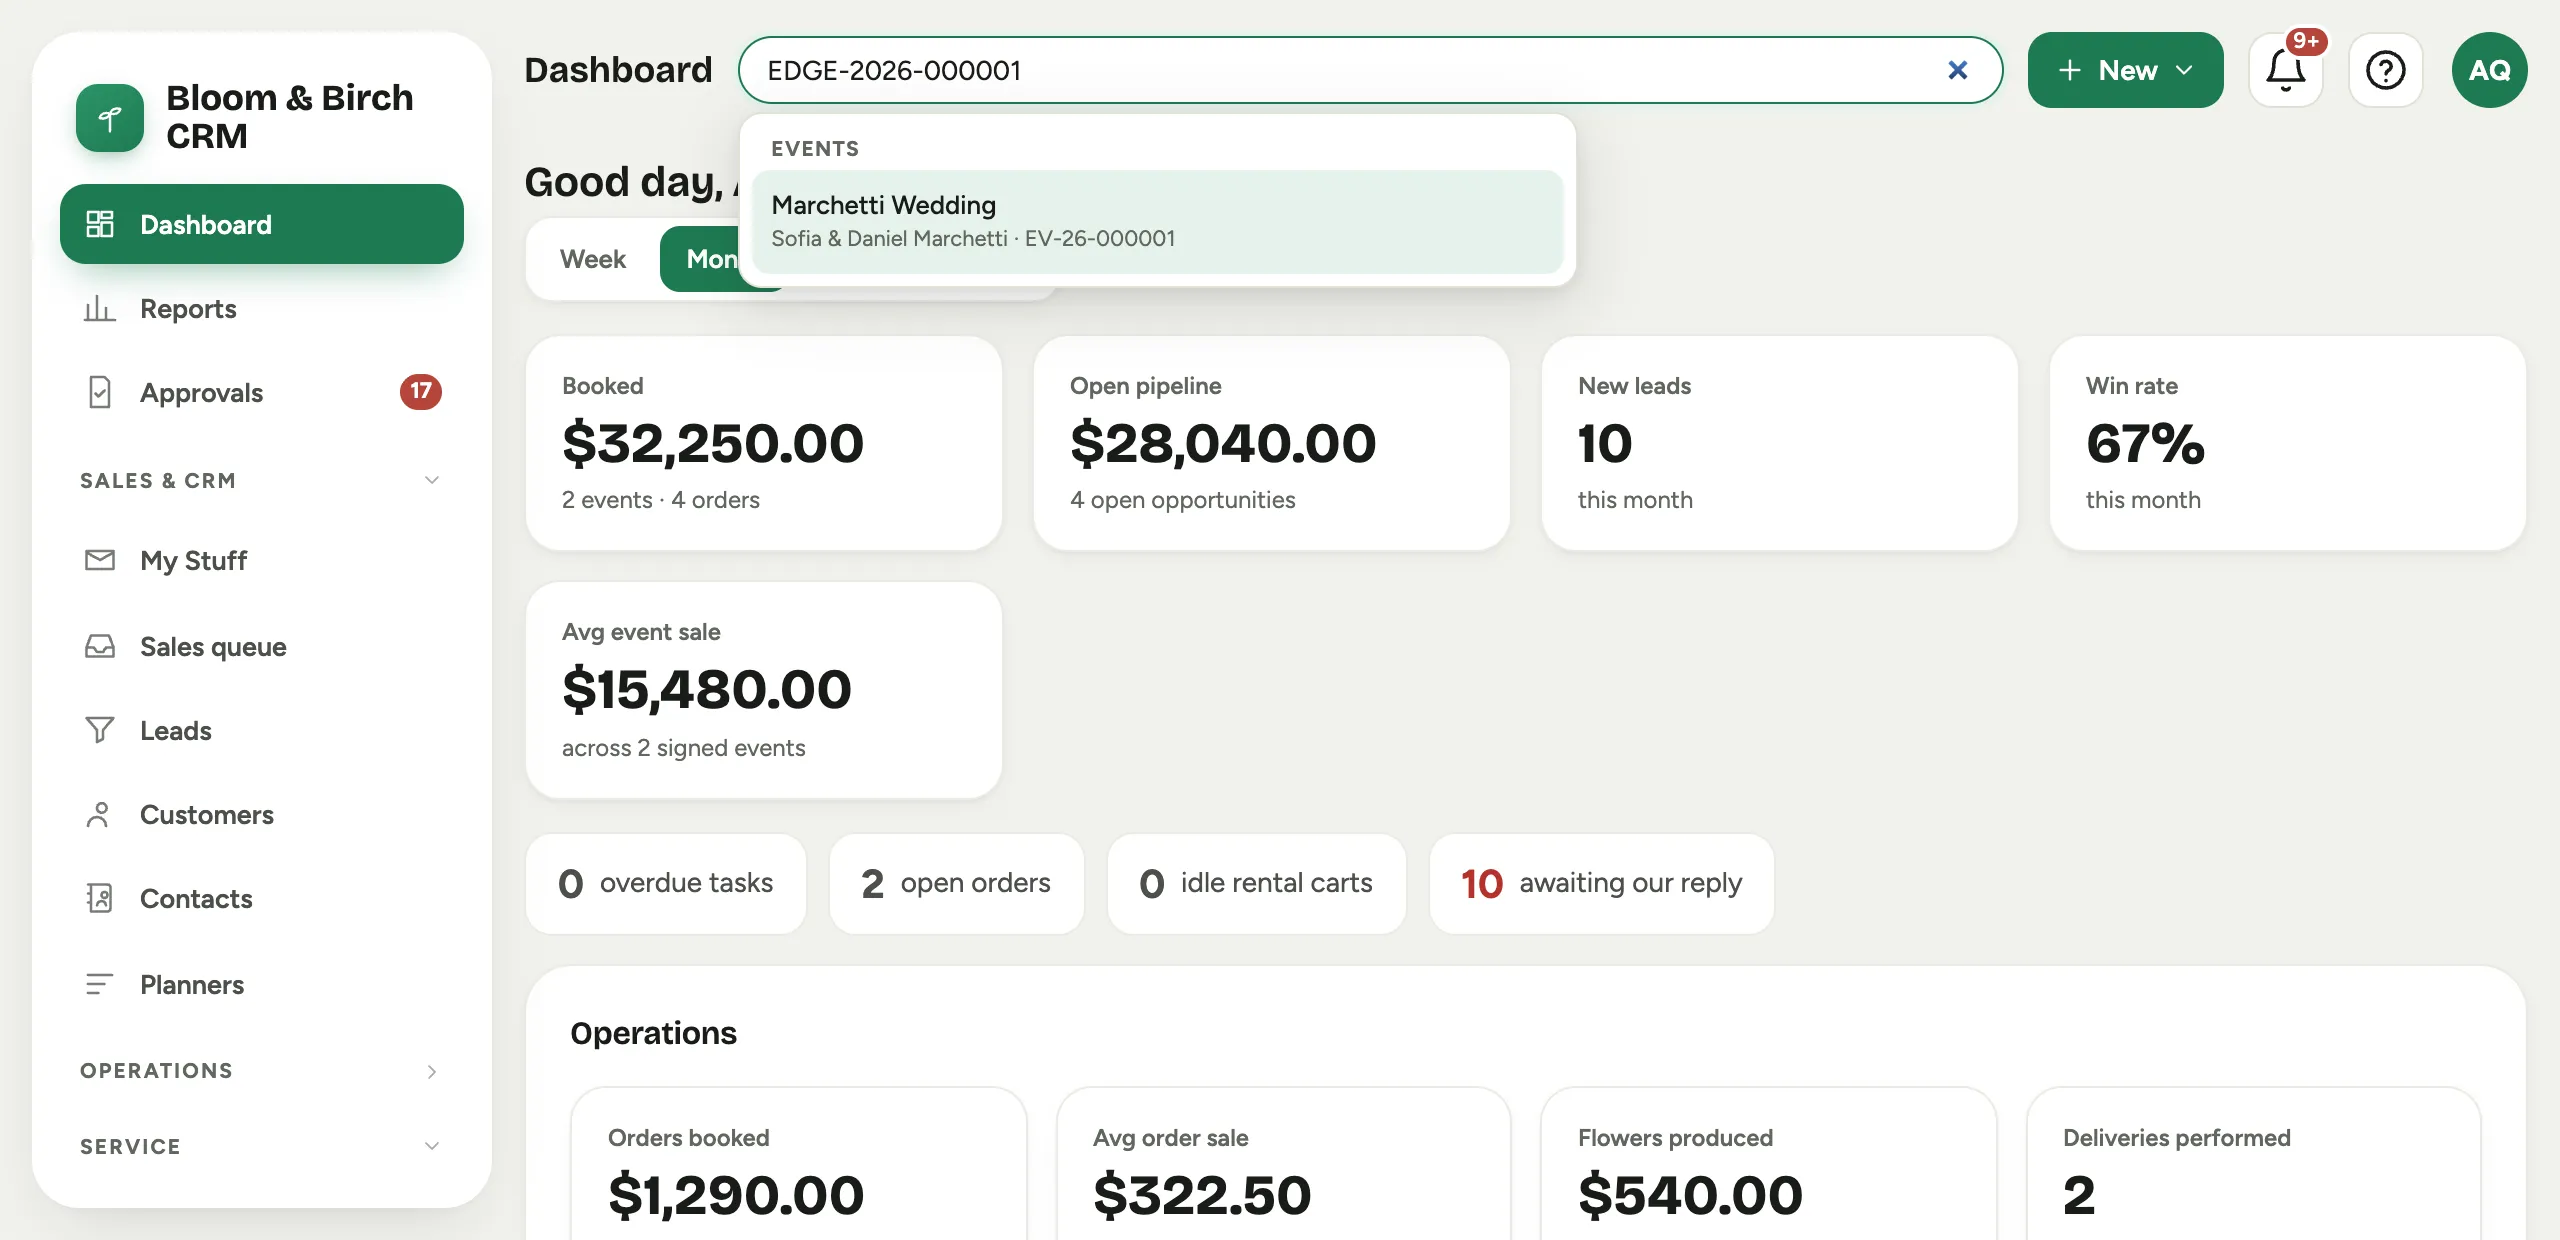
Task: Click the Bloom & Birch CRM title
Action: (290, 116)
